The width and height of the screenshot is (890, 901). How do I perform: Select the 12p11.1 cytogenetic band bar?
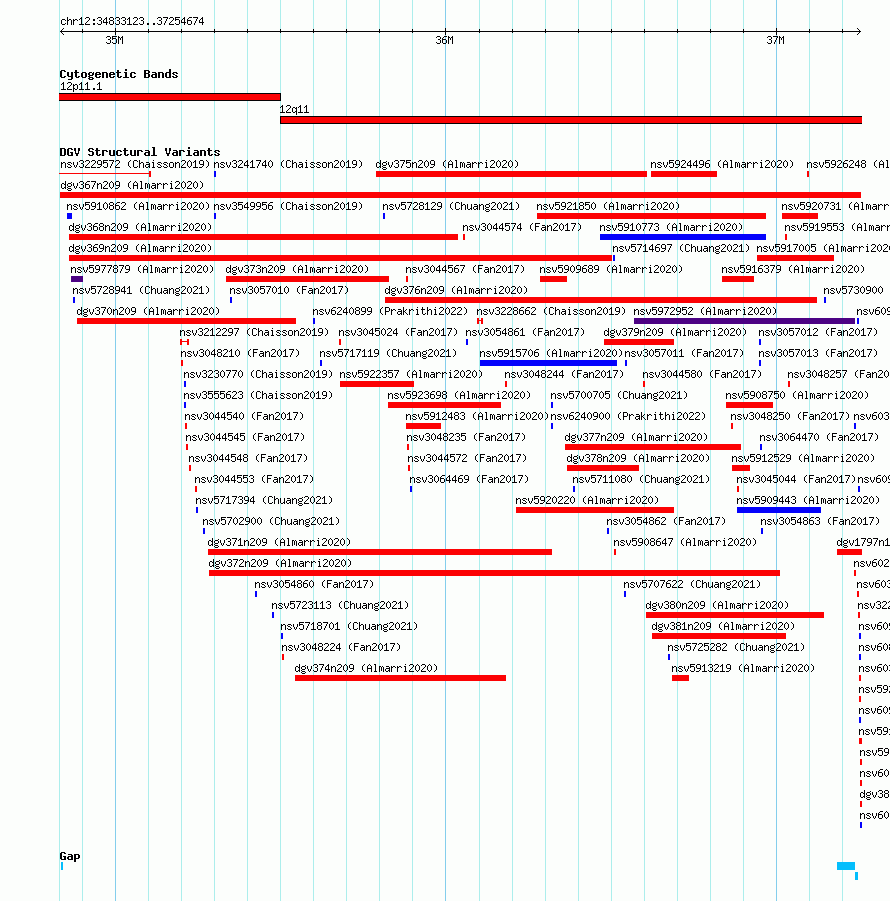pos(170,97)
